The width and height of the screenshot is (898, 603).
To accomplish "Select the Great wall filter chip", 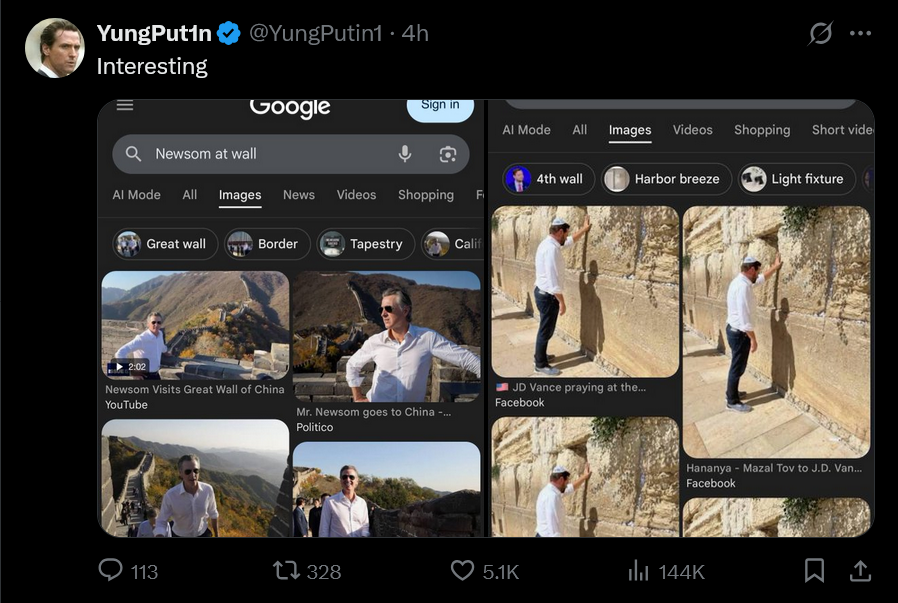I will tap(166, 244).
